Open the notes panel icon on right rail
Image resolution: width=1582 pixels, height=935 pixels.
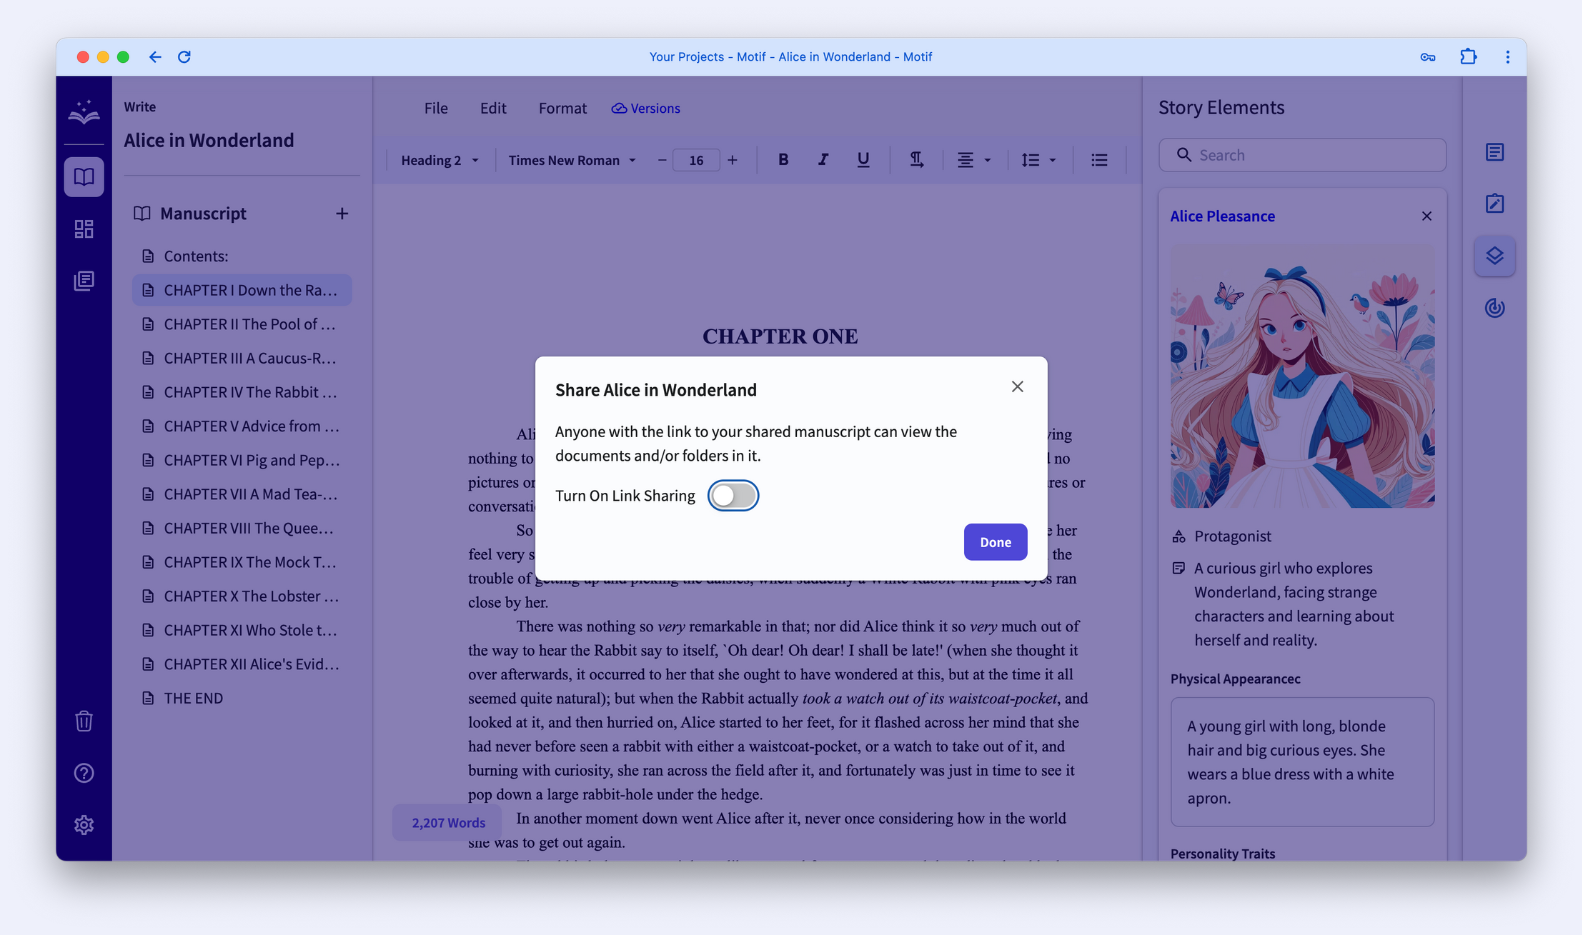coord(1495,152)
